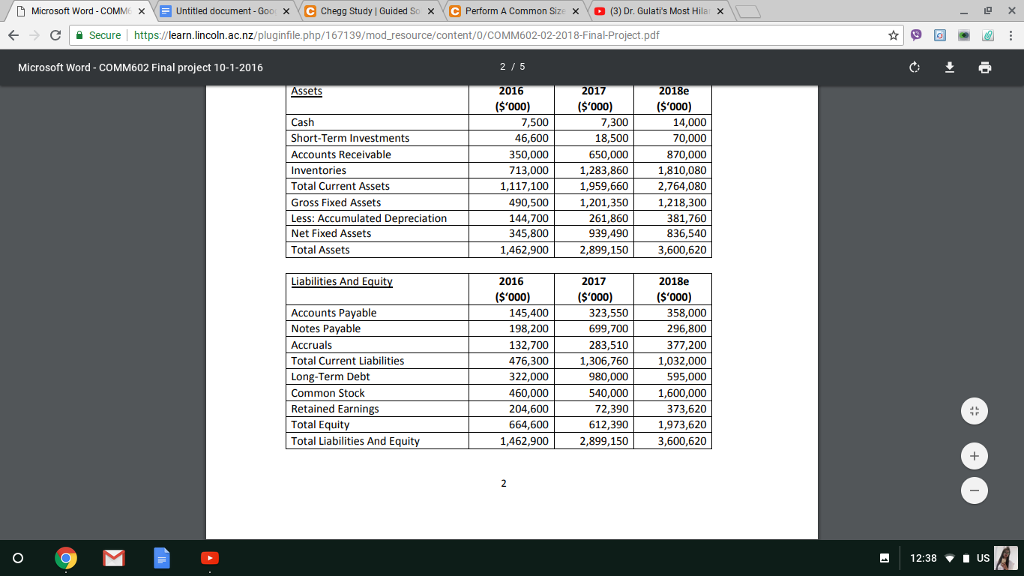Print the PDF document
This screenshot has height=576, width=1024.
point(984,67)
